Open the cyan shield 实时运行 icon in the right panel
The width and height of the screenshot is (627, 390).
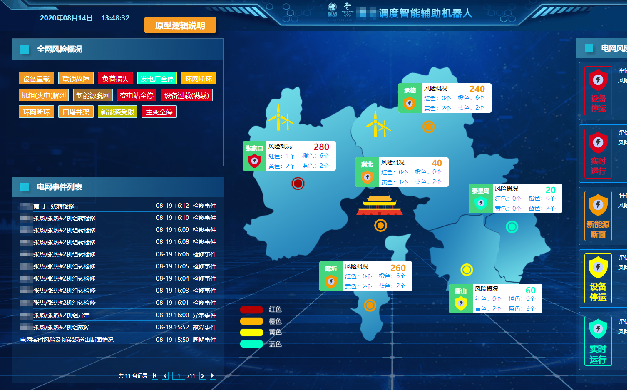(598, 341)
